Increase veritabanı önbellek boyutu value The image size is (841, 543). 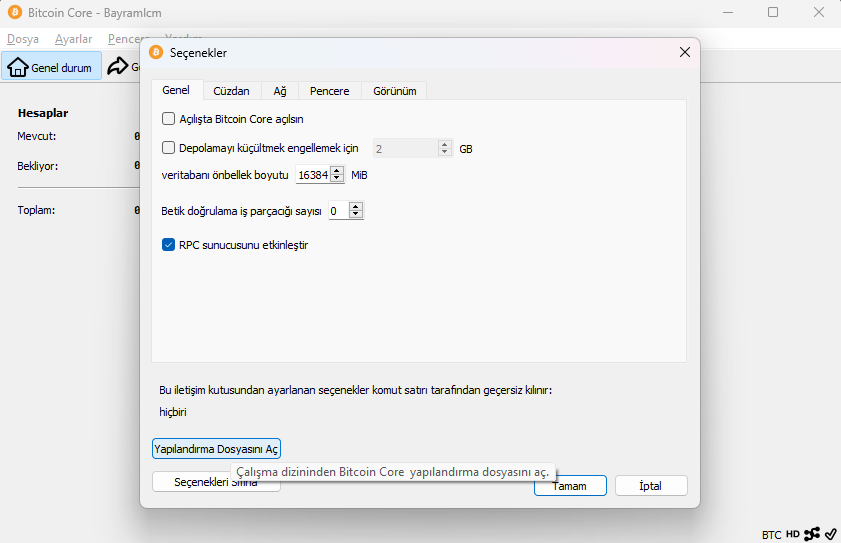point(337,171)
